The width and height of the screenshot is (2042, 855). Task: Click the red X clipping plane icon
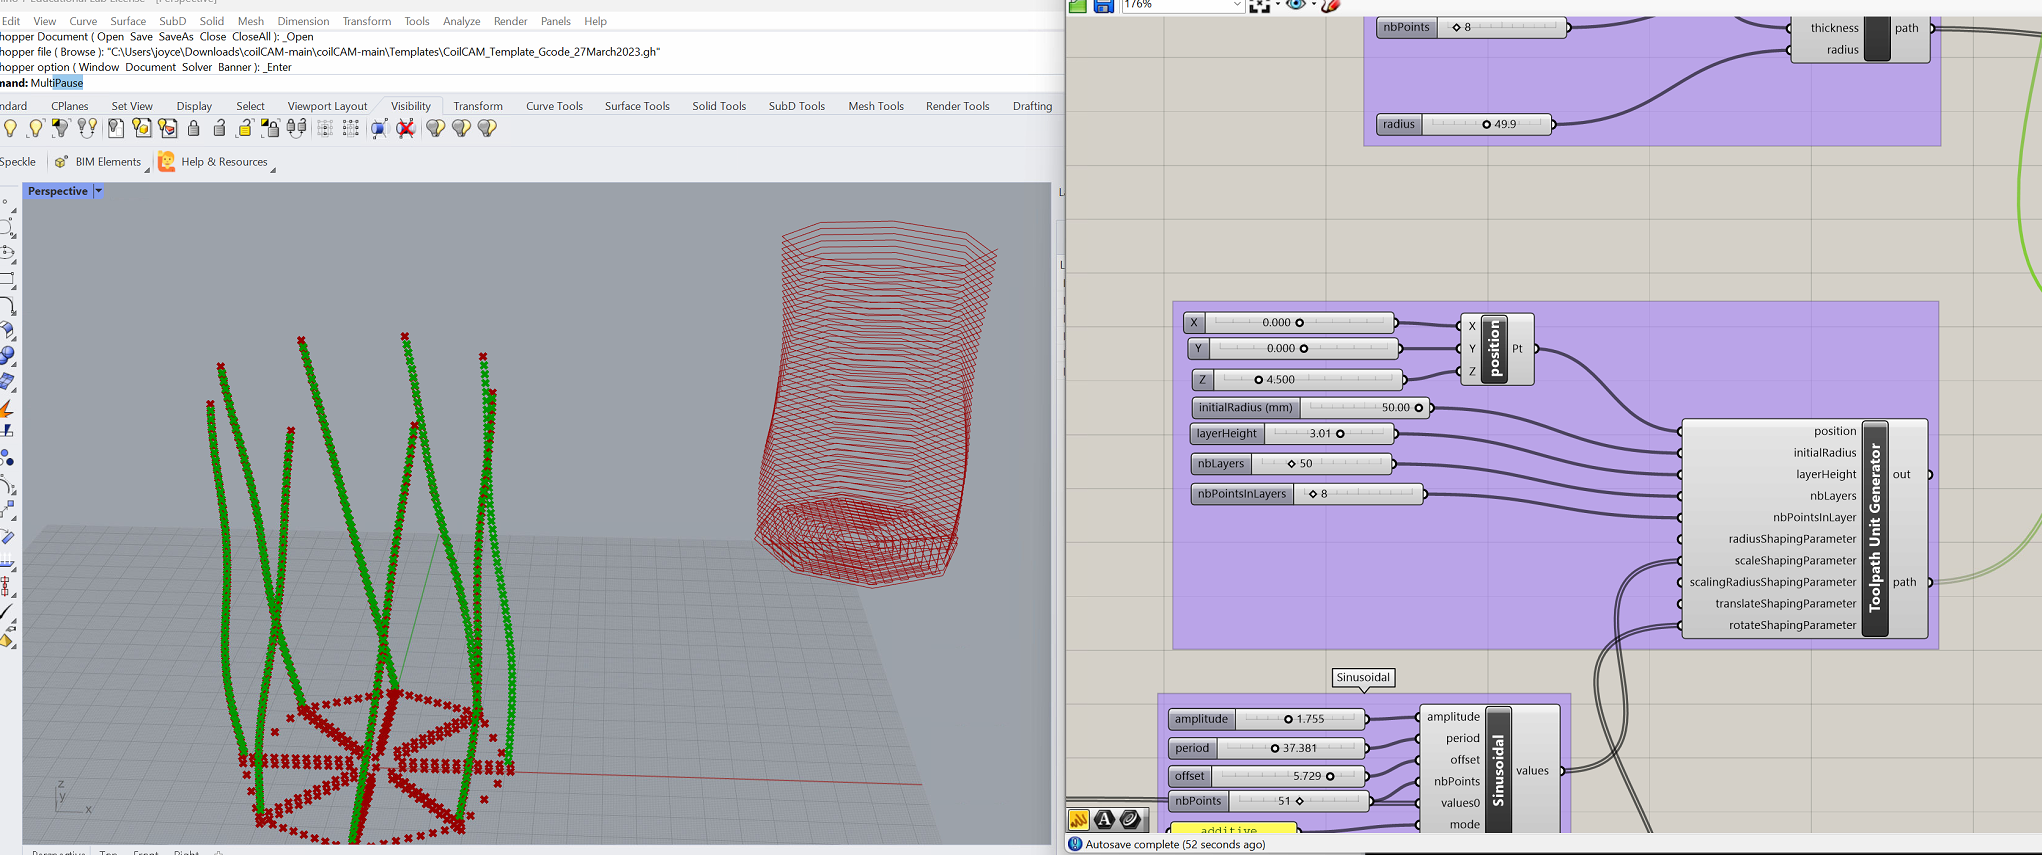406,128
